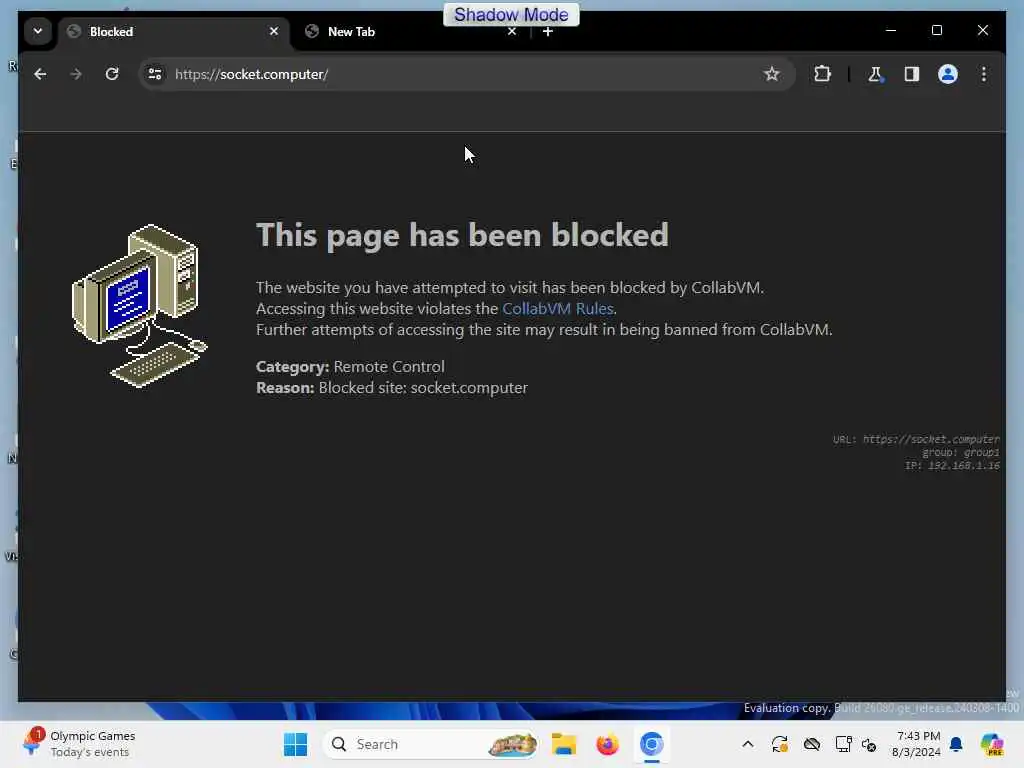Close the Blocked tab
Viewport: 1024px width, 768px height.
point(274,31)
